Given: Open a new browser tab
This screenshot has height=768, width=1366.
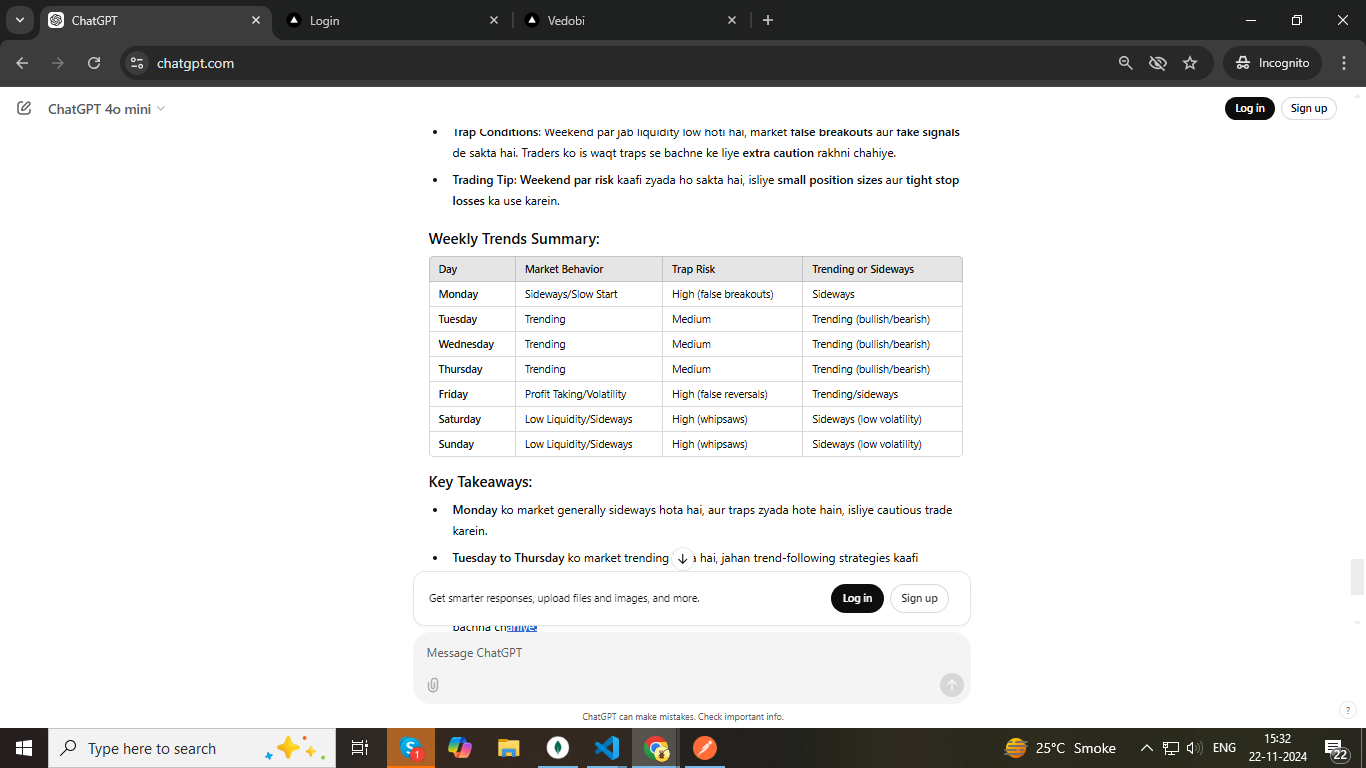Looking at the screenshot, I should tap(768, 20).
